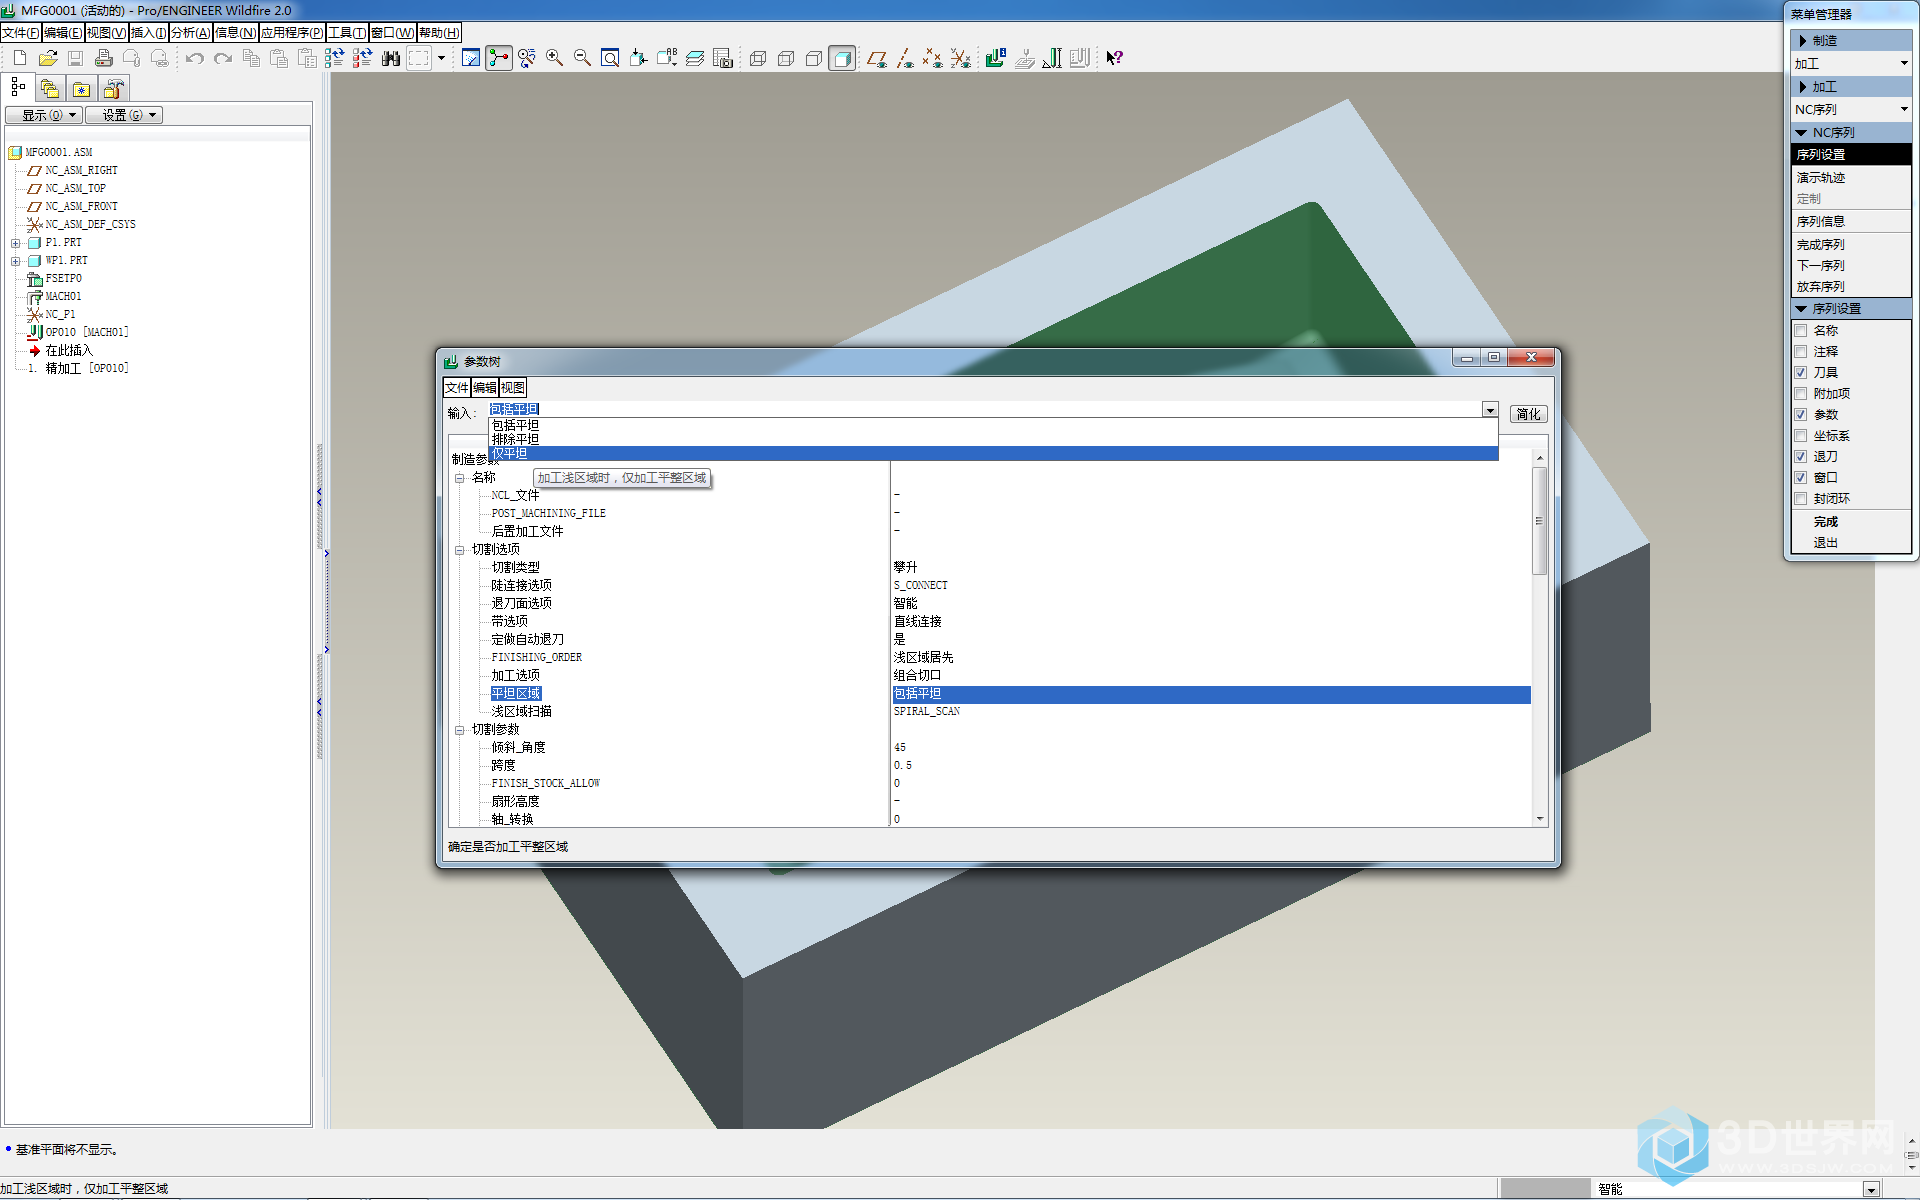Toggle datum axes visibility icon

click(x=905, y=58)
